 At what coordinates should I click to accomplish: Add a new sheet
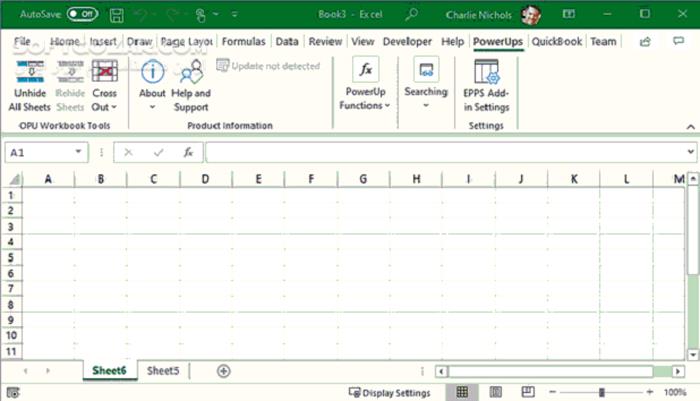223,371
